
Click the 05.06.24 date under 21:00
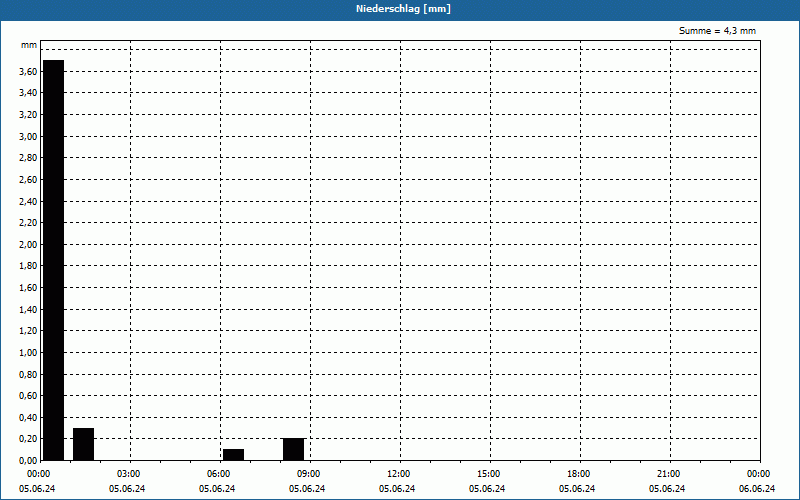click(x=667, y=489)
